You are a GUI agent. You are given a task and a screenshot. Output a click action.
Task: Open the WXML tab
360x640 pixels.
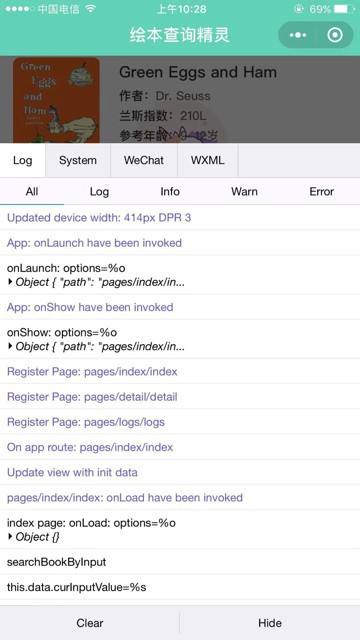click(207, 160)
